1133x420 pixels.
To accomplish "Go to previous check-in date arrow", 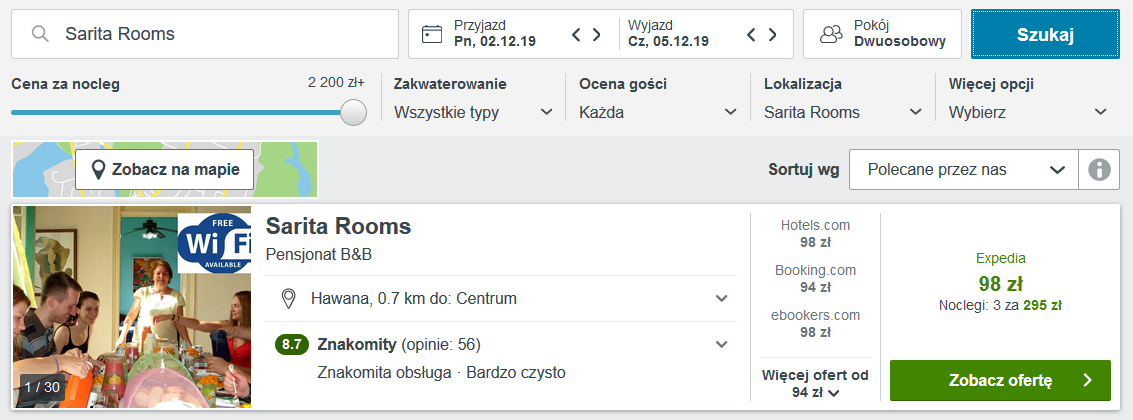I will click(x=577, y=34).
